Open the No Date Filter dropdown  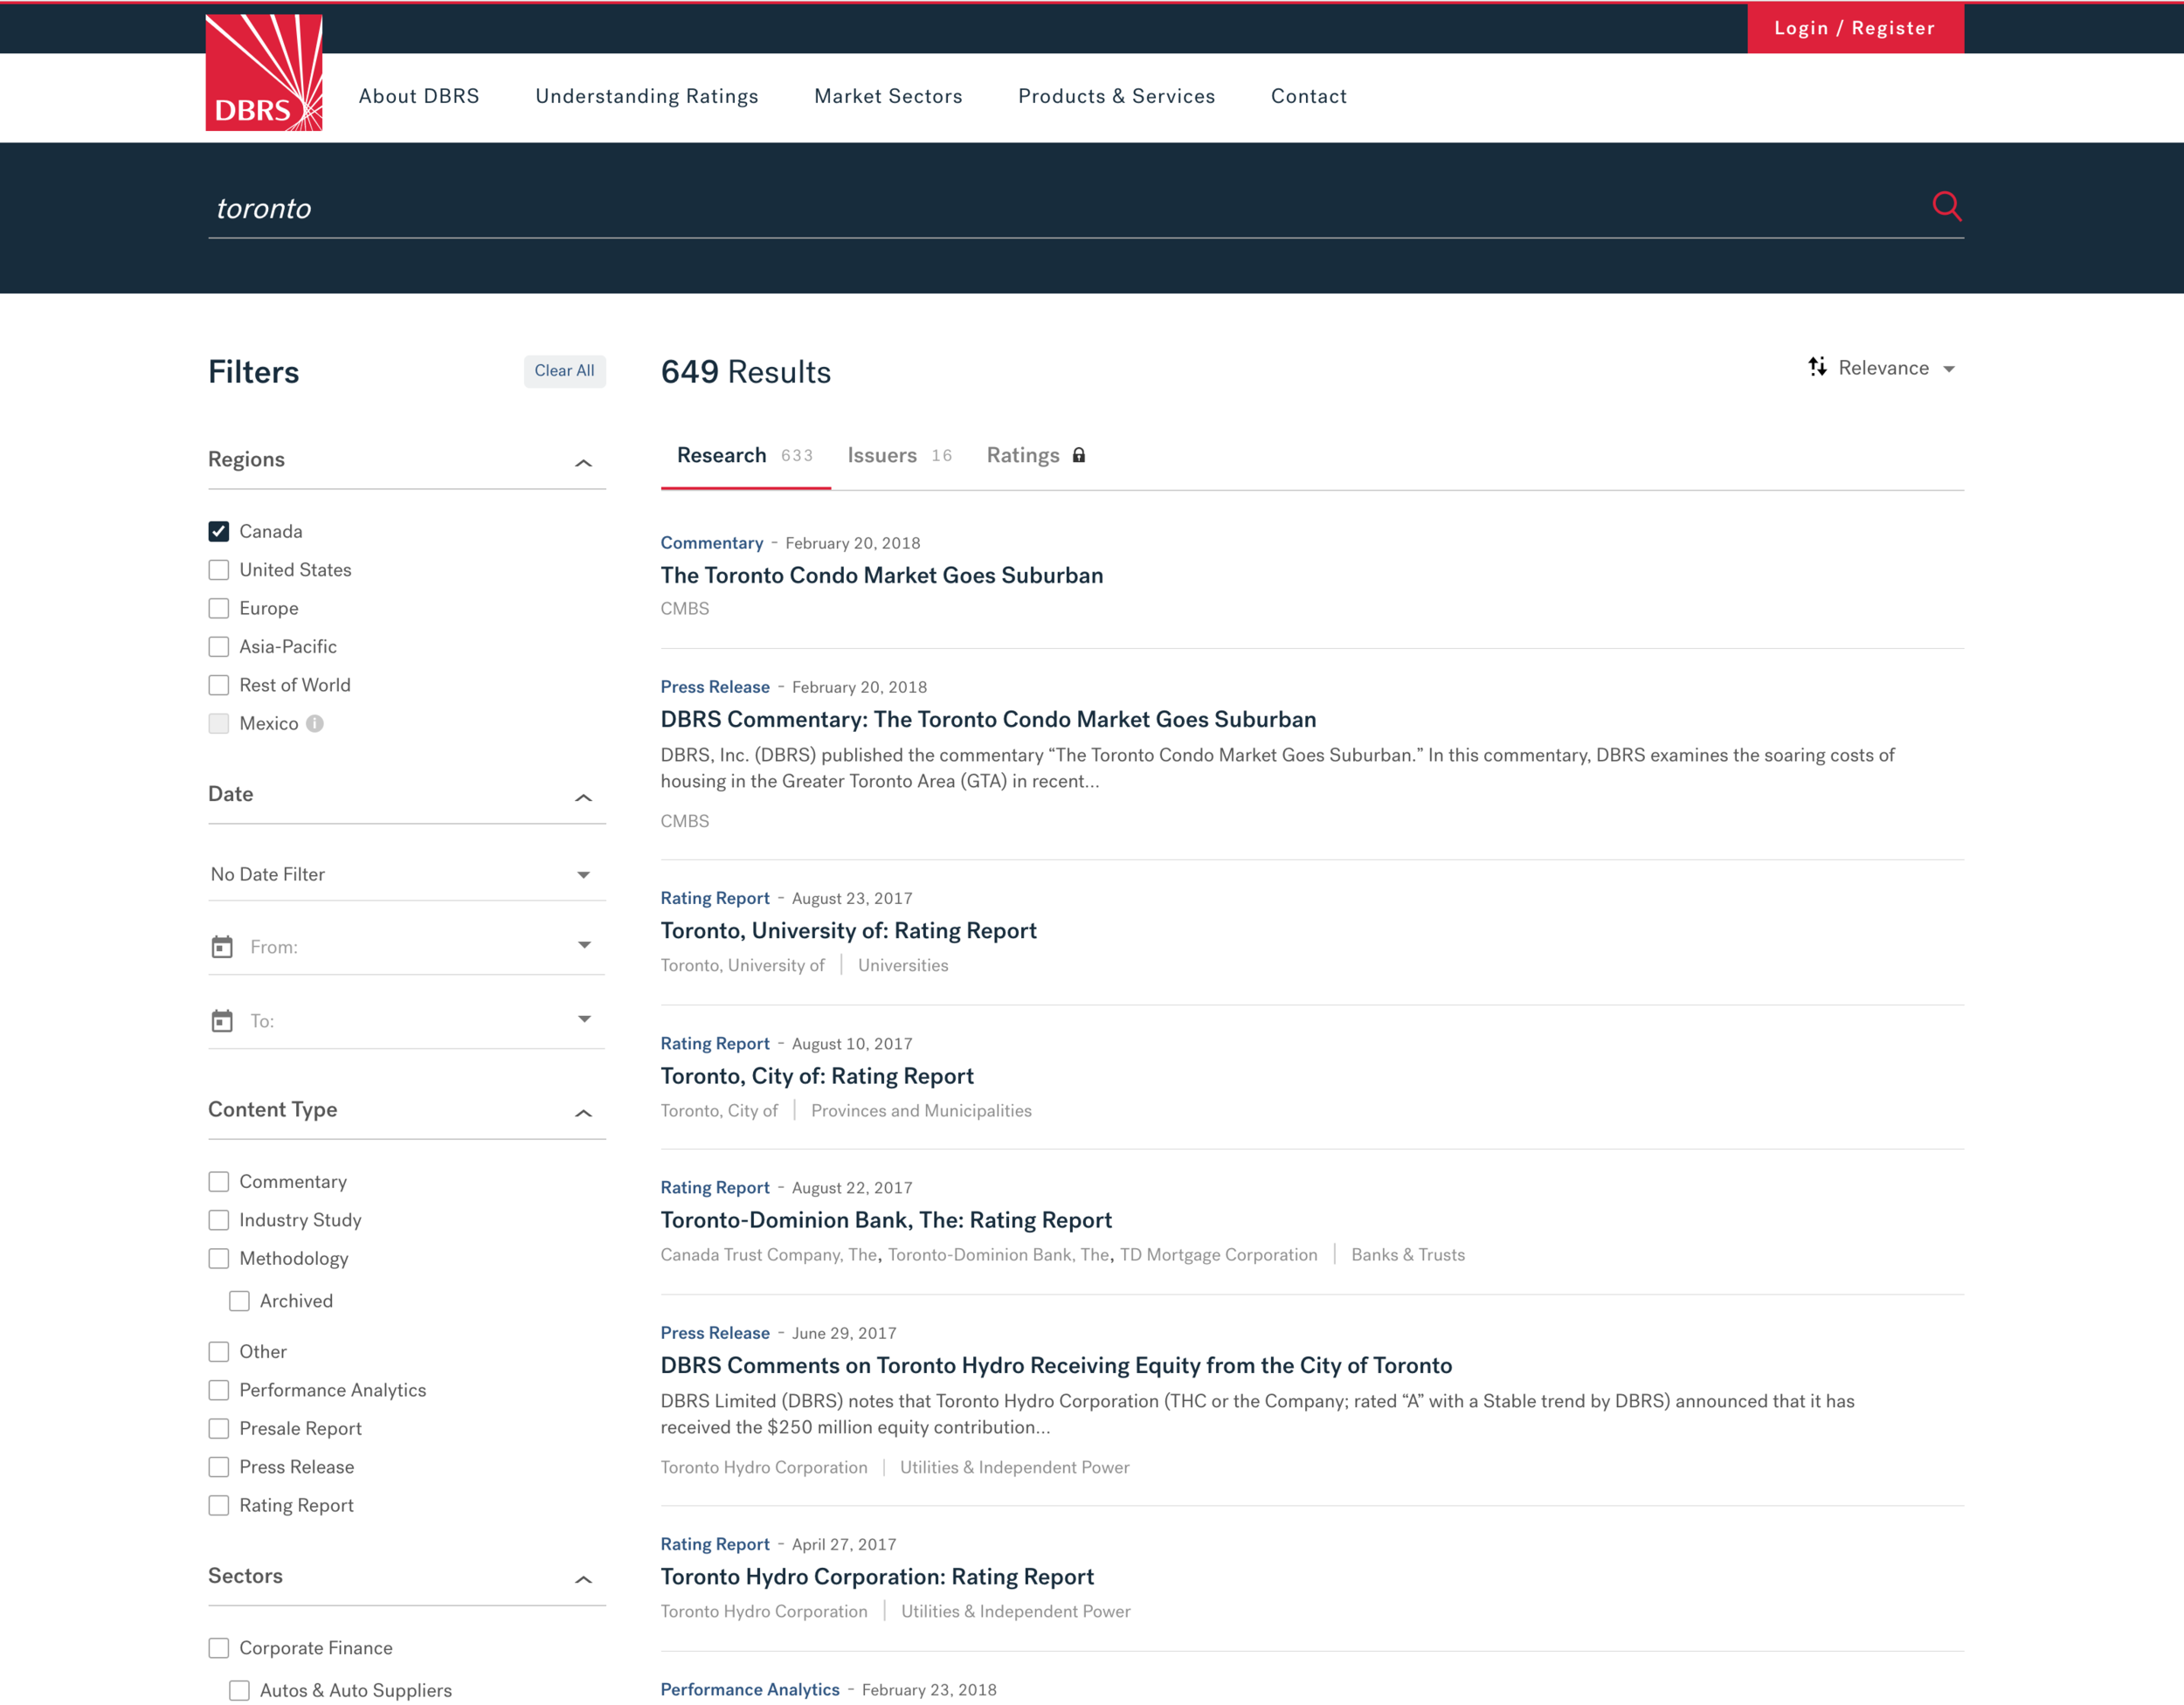pyautogui.click(x=406, y=874)
